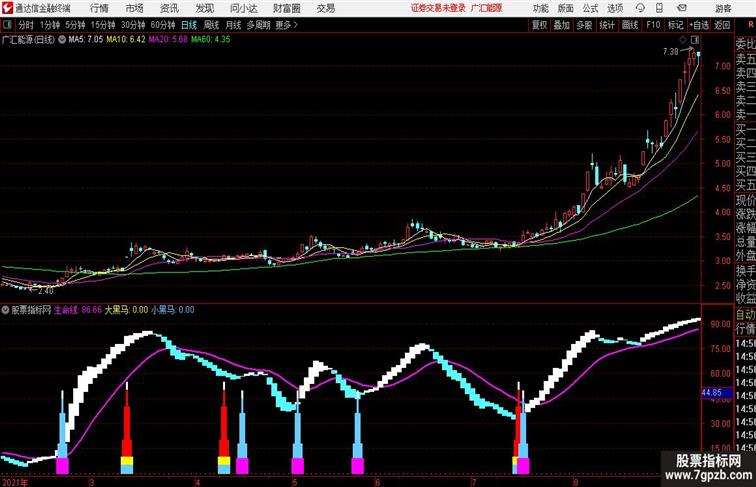Open the 问小达 menu
Image resolution: width=756 pixels, height=487 pixels.
[x=243, y=8]
